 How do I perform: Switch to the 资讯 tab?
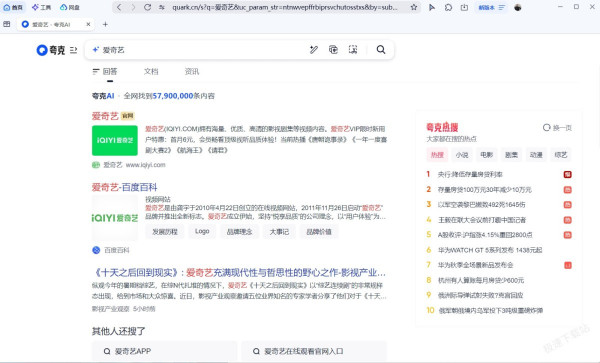pos(192,72)
